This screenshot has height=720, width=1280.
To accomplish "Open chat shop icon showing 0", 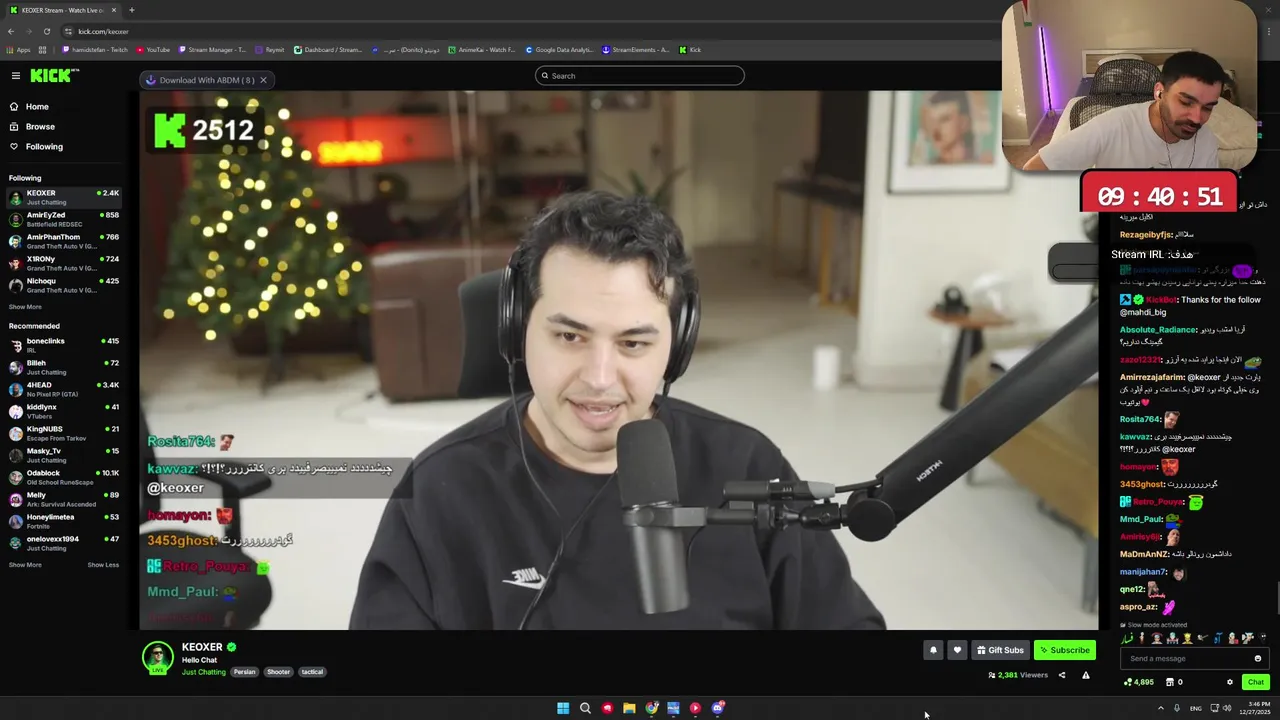I will coord(1174,682).
